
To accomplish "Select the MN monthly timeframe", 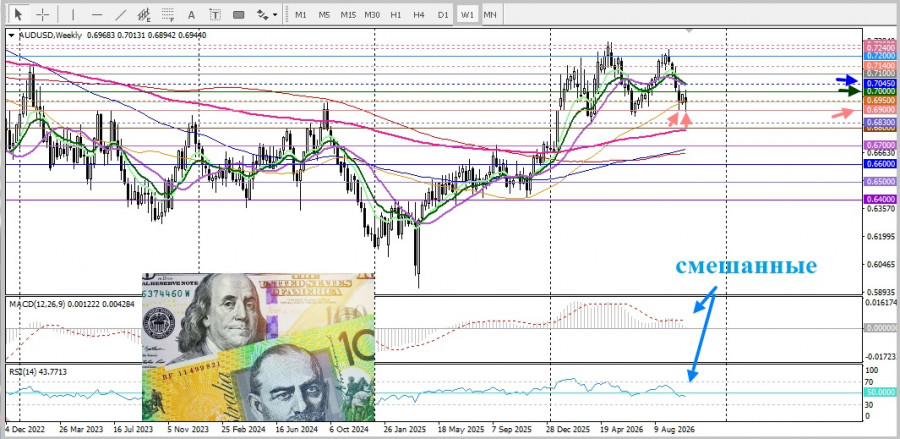I will click(490, 15).
